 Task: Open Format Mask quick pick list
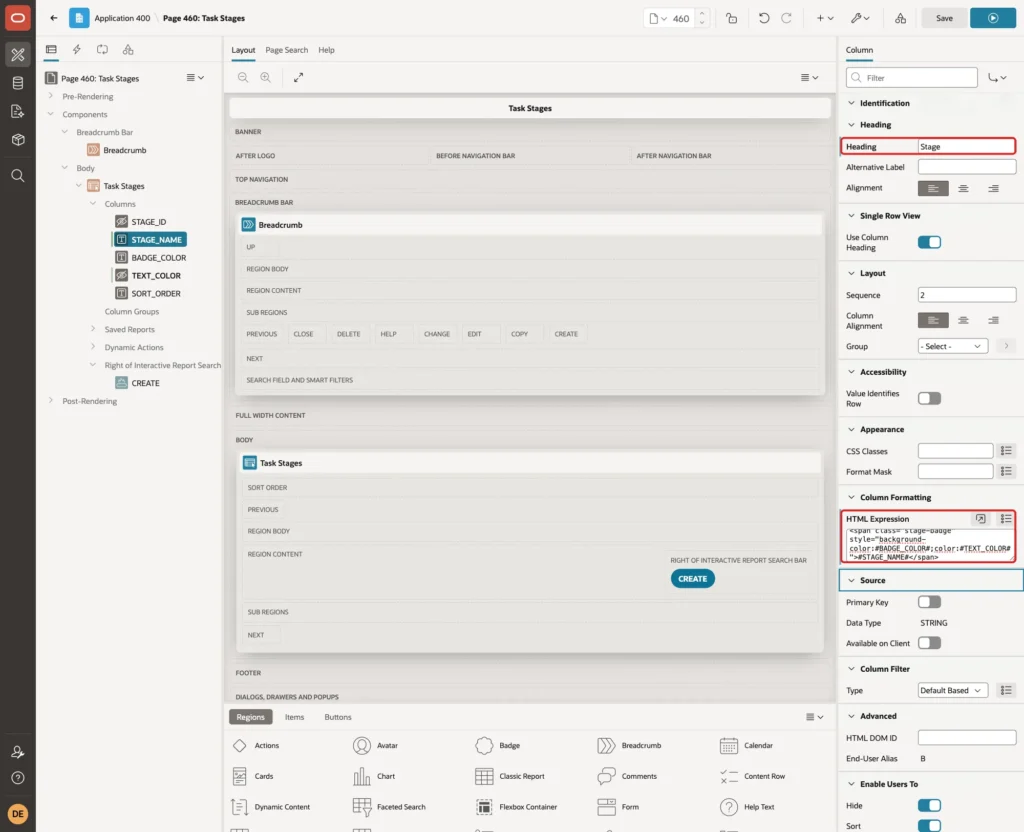coord(1006,471)
